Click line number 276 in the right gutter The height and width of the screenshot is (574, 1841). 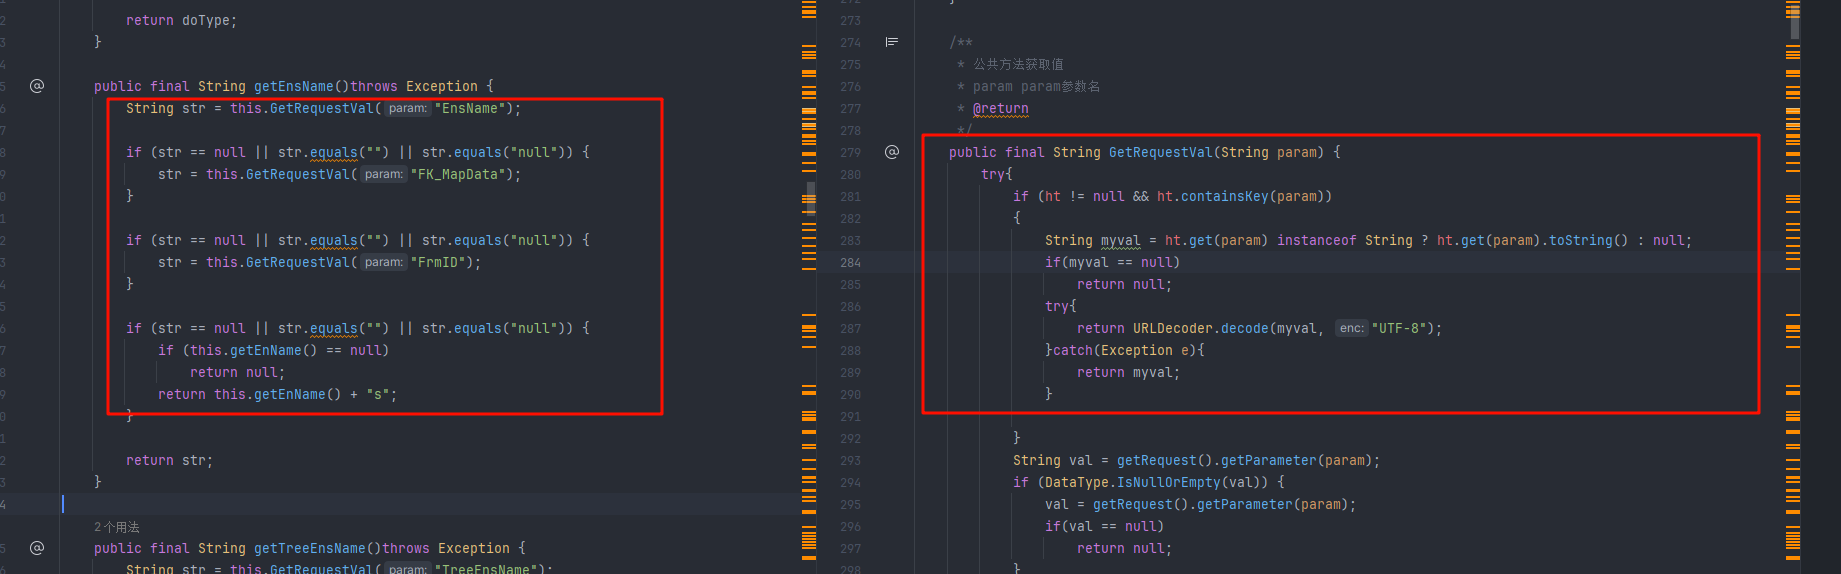click(x=851, y=87)
